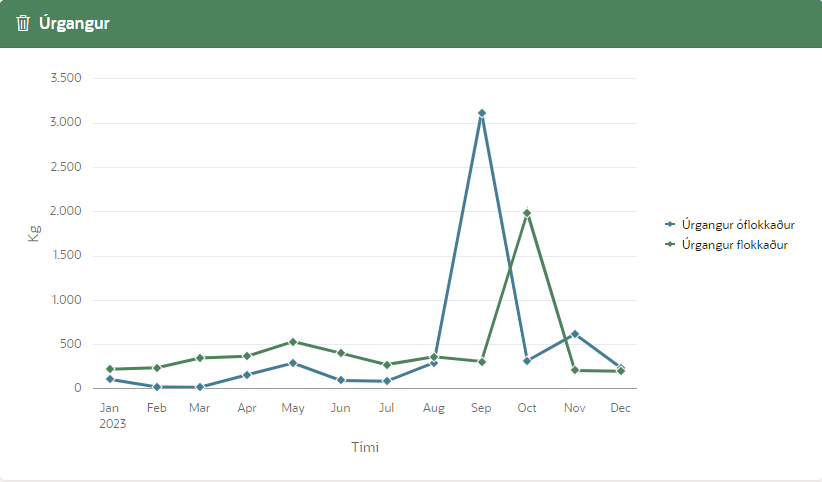Click the green flokkaður legend marker
This screenshot has height=482, width=822.
(670, 244)
